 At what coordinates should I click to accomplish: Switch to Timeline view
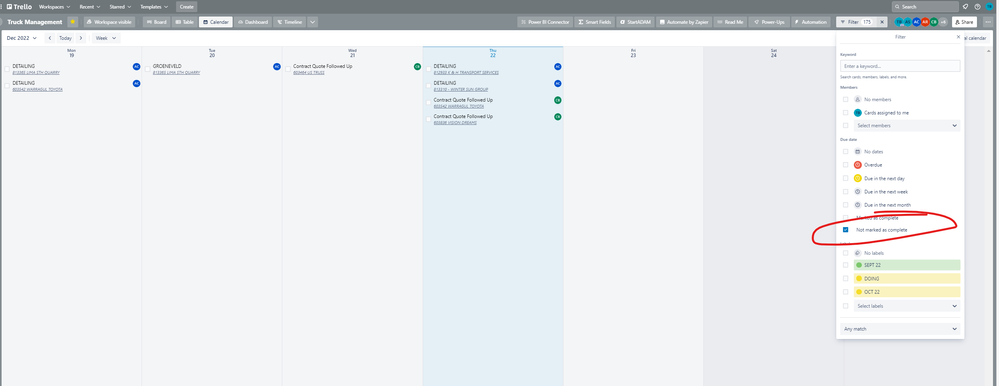[289, 22]
